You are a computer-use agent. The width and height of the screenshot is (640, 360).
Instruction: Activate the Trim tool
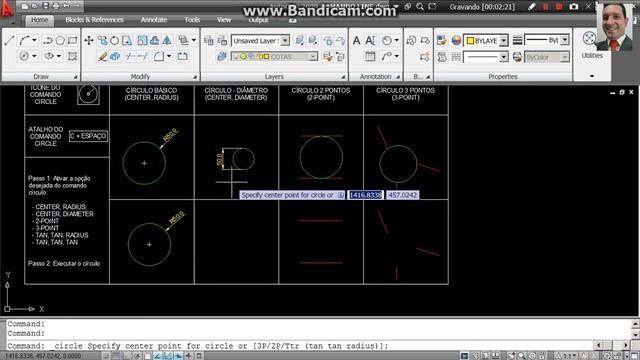[x=130, y=56]
